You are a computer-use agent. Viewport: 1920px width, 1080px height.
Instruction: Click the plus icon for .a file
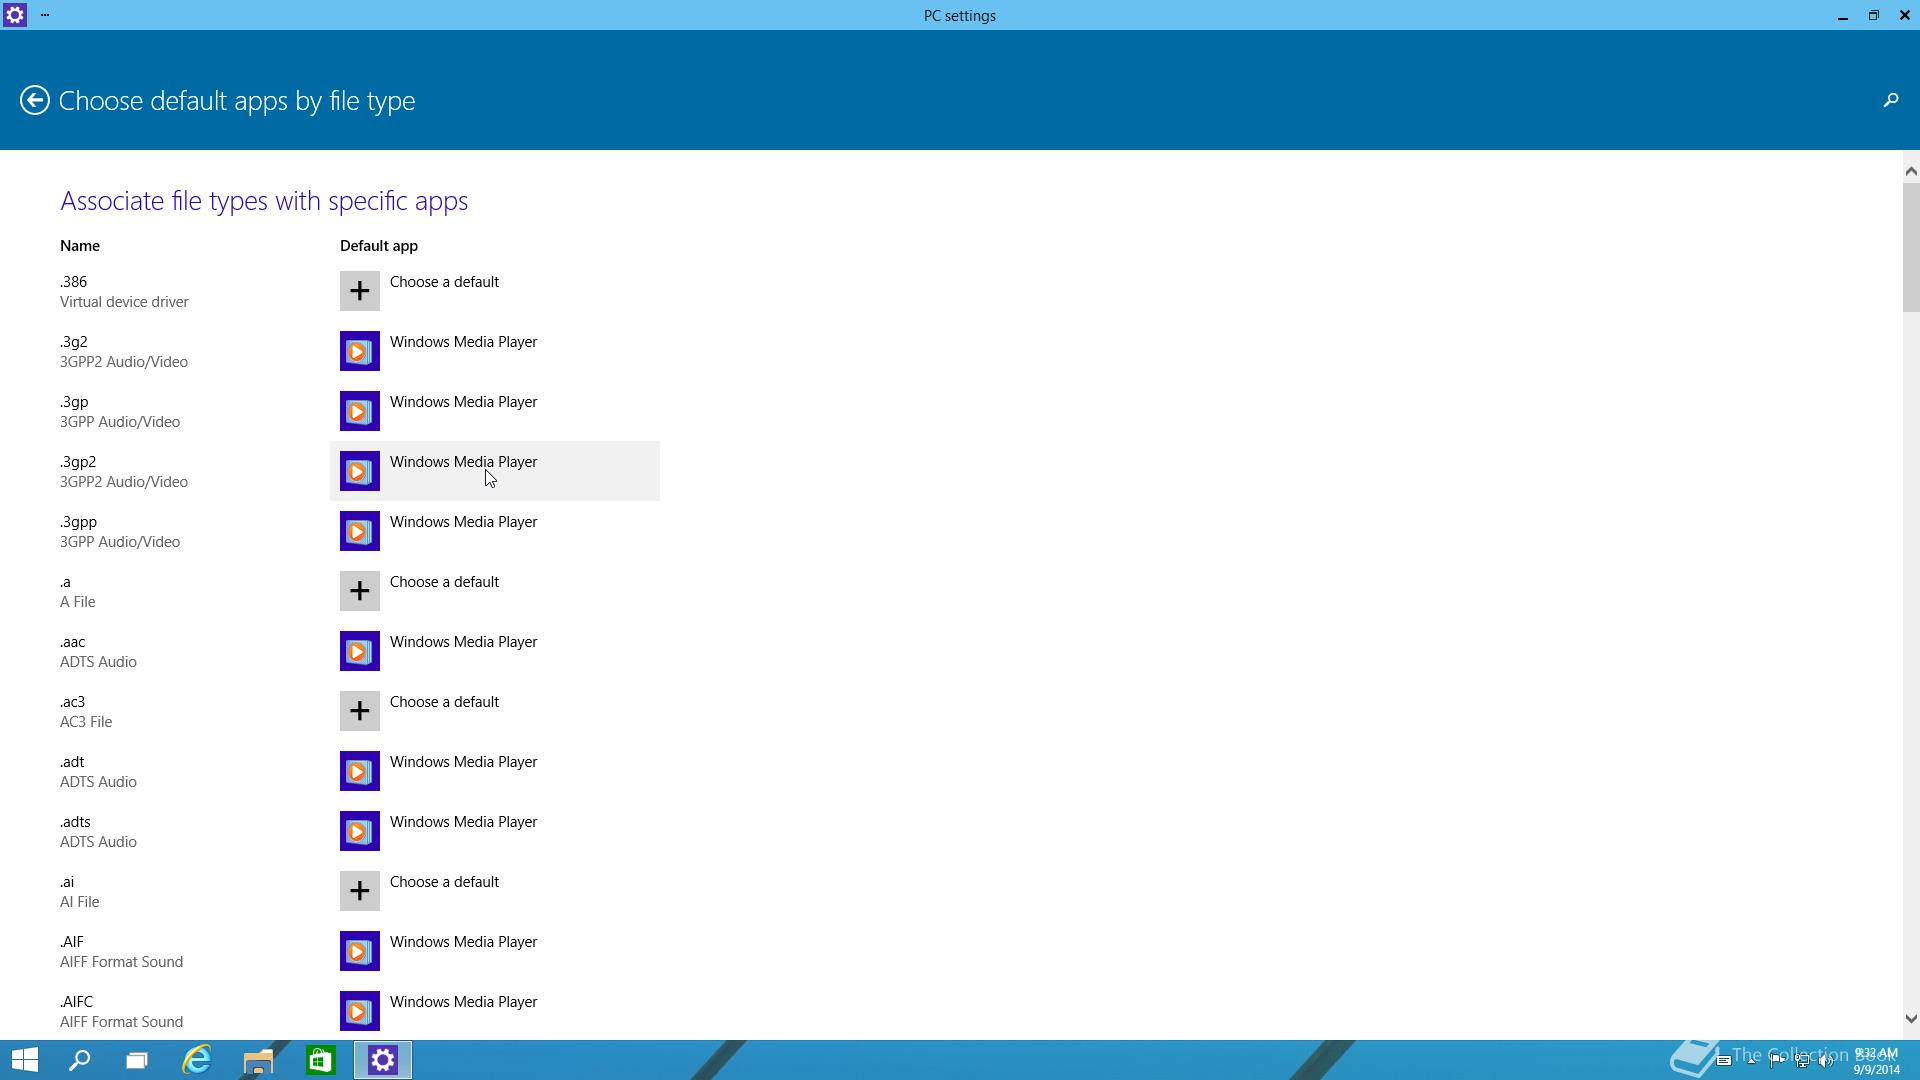click(x=360, y=591)
